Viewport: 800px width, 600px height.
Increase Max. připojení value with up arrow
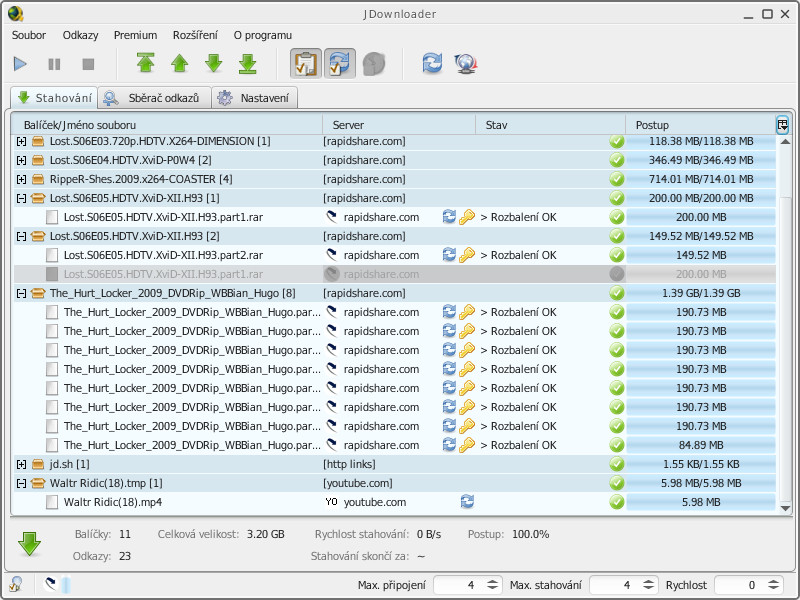pos(492,581)
